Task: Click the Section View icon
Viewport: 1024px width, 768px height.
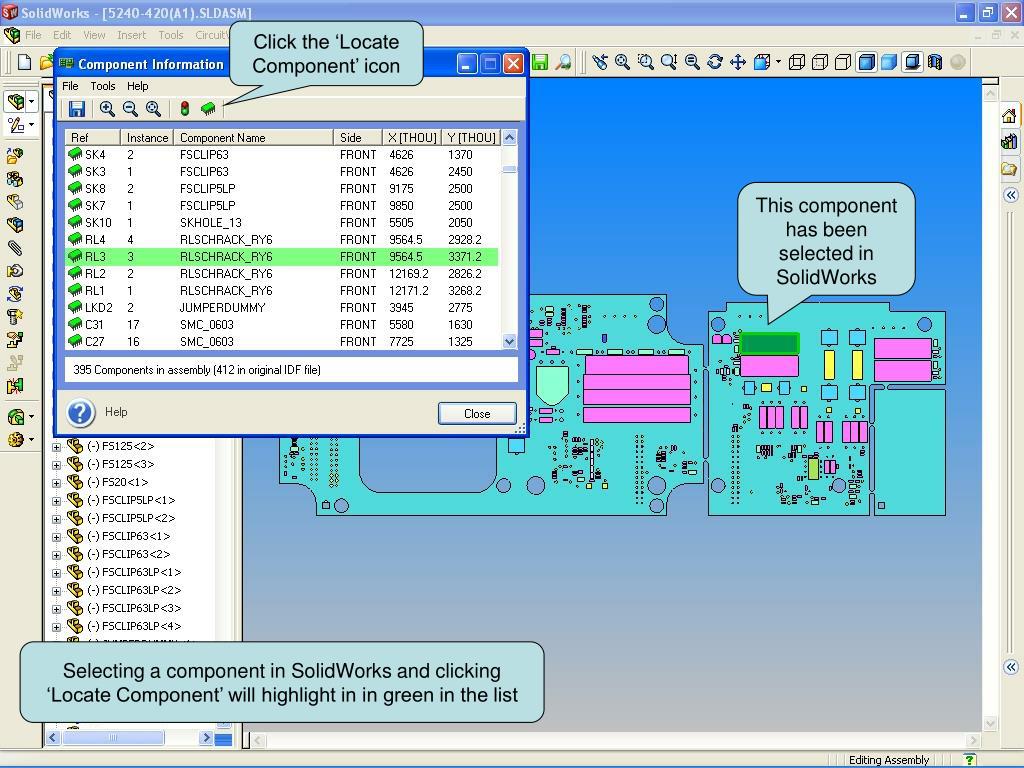Action: click(935, 62)
